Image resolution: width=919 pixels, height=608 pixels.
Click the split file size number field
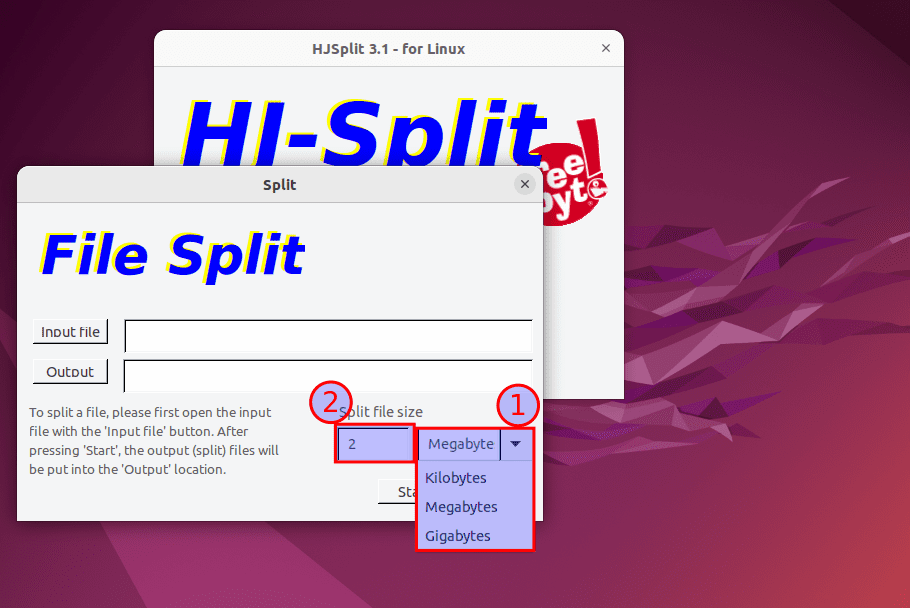coord(374,444)
